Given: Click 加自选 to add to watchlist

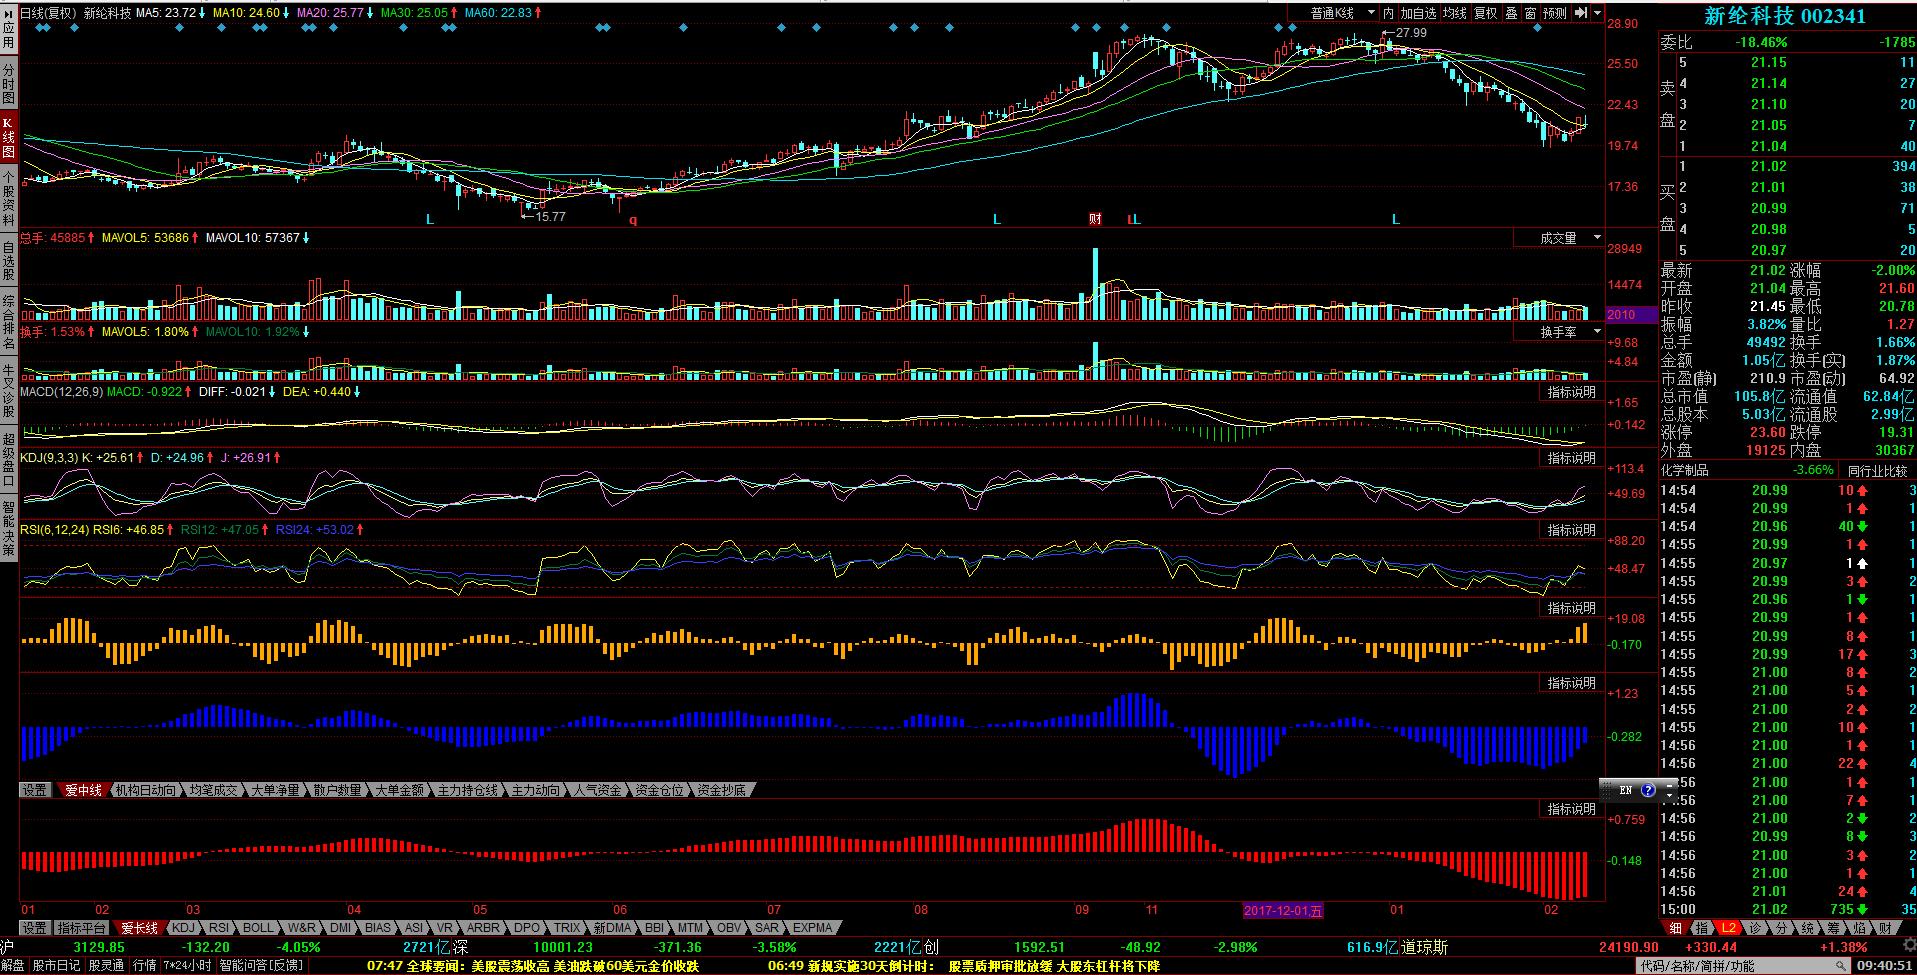Looking at the screenshot, I should 1417,13.
